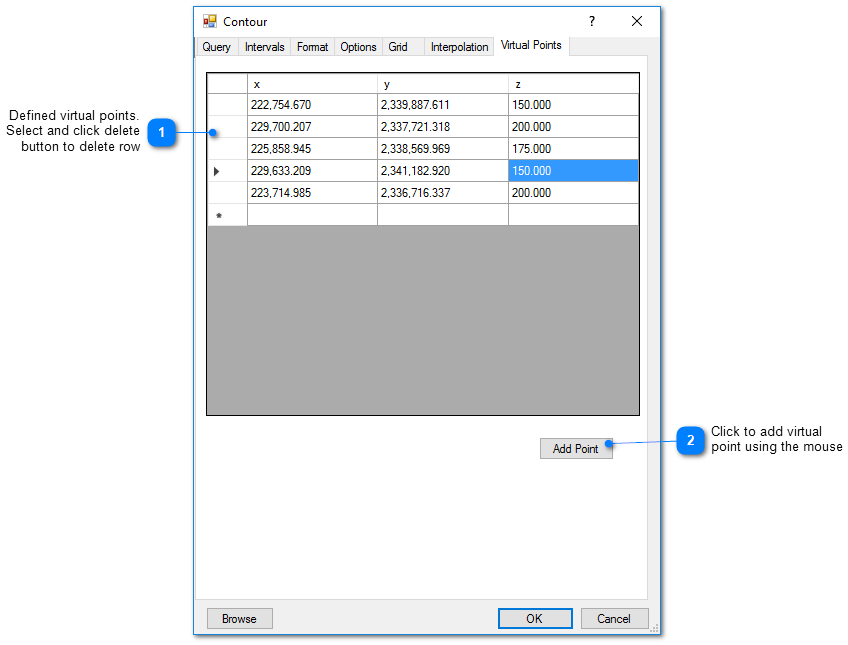Confirm settings with OK

coord(535,618)
